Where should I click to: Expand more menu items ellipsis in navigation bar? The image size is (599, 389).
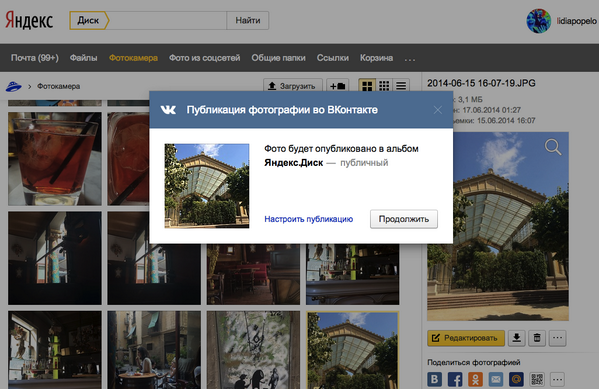pos(410,58)
